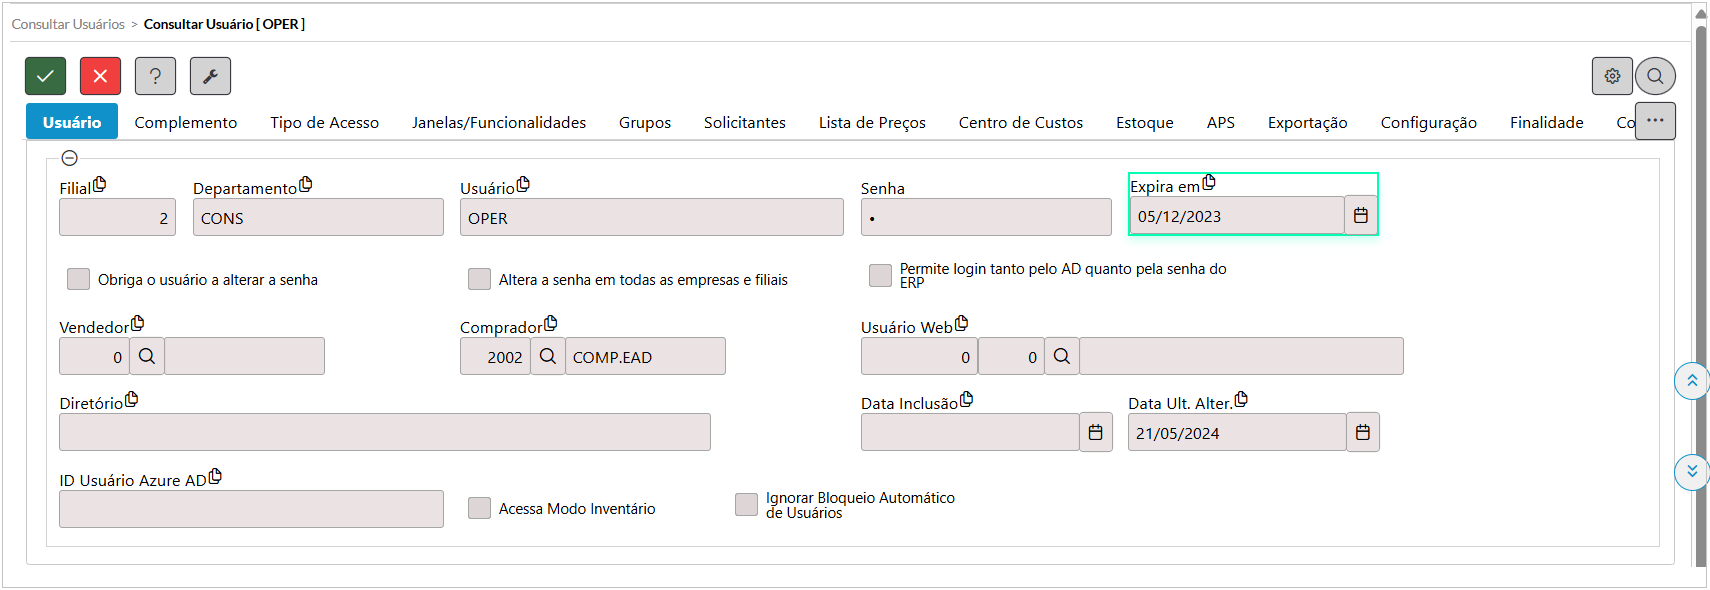Open calendar picker for Data Inclusão
This screenshot has width=1710, height=590.
click(1096, 432)
